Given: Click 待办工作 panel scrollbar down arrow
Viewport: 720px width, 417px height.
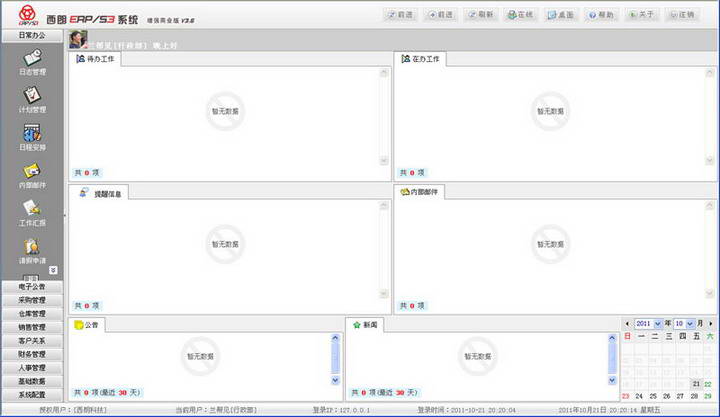Looking at the screenshot, I should point(384,160).
